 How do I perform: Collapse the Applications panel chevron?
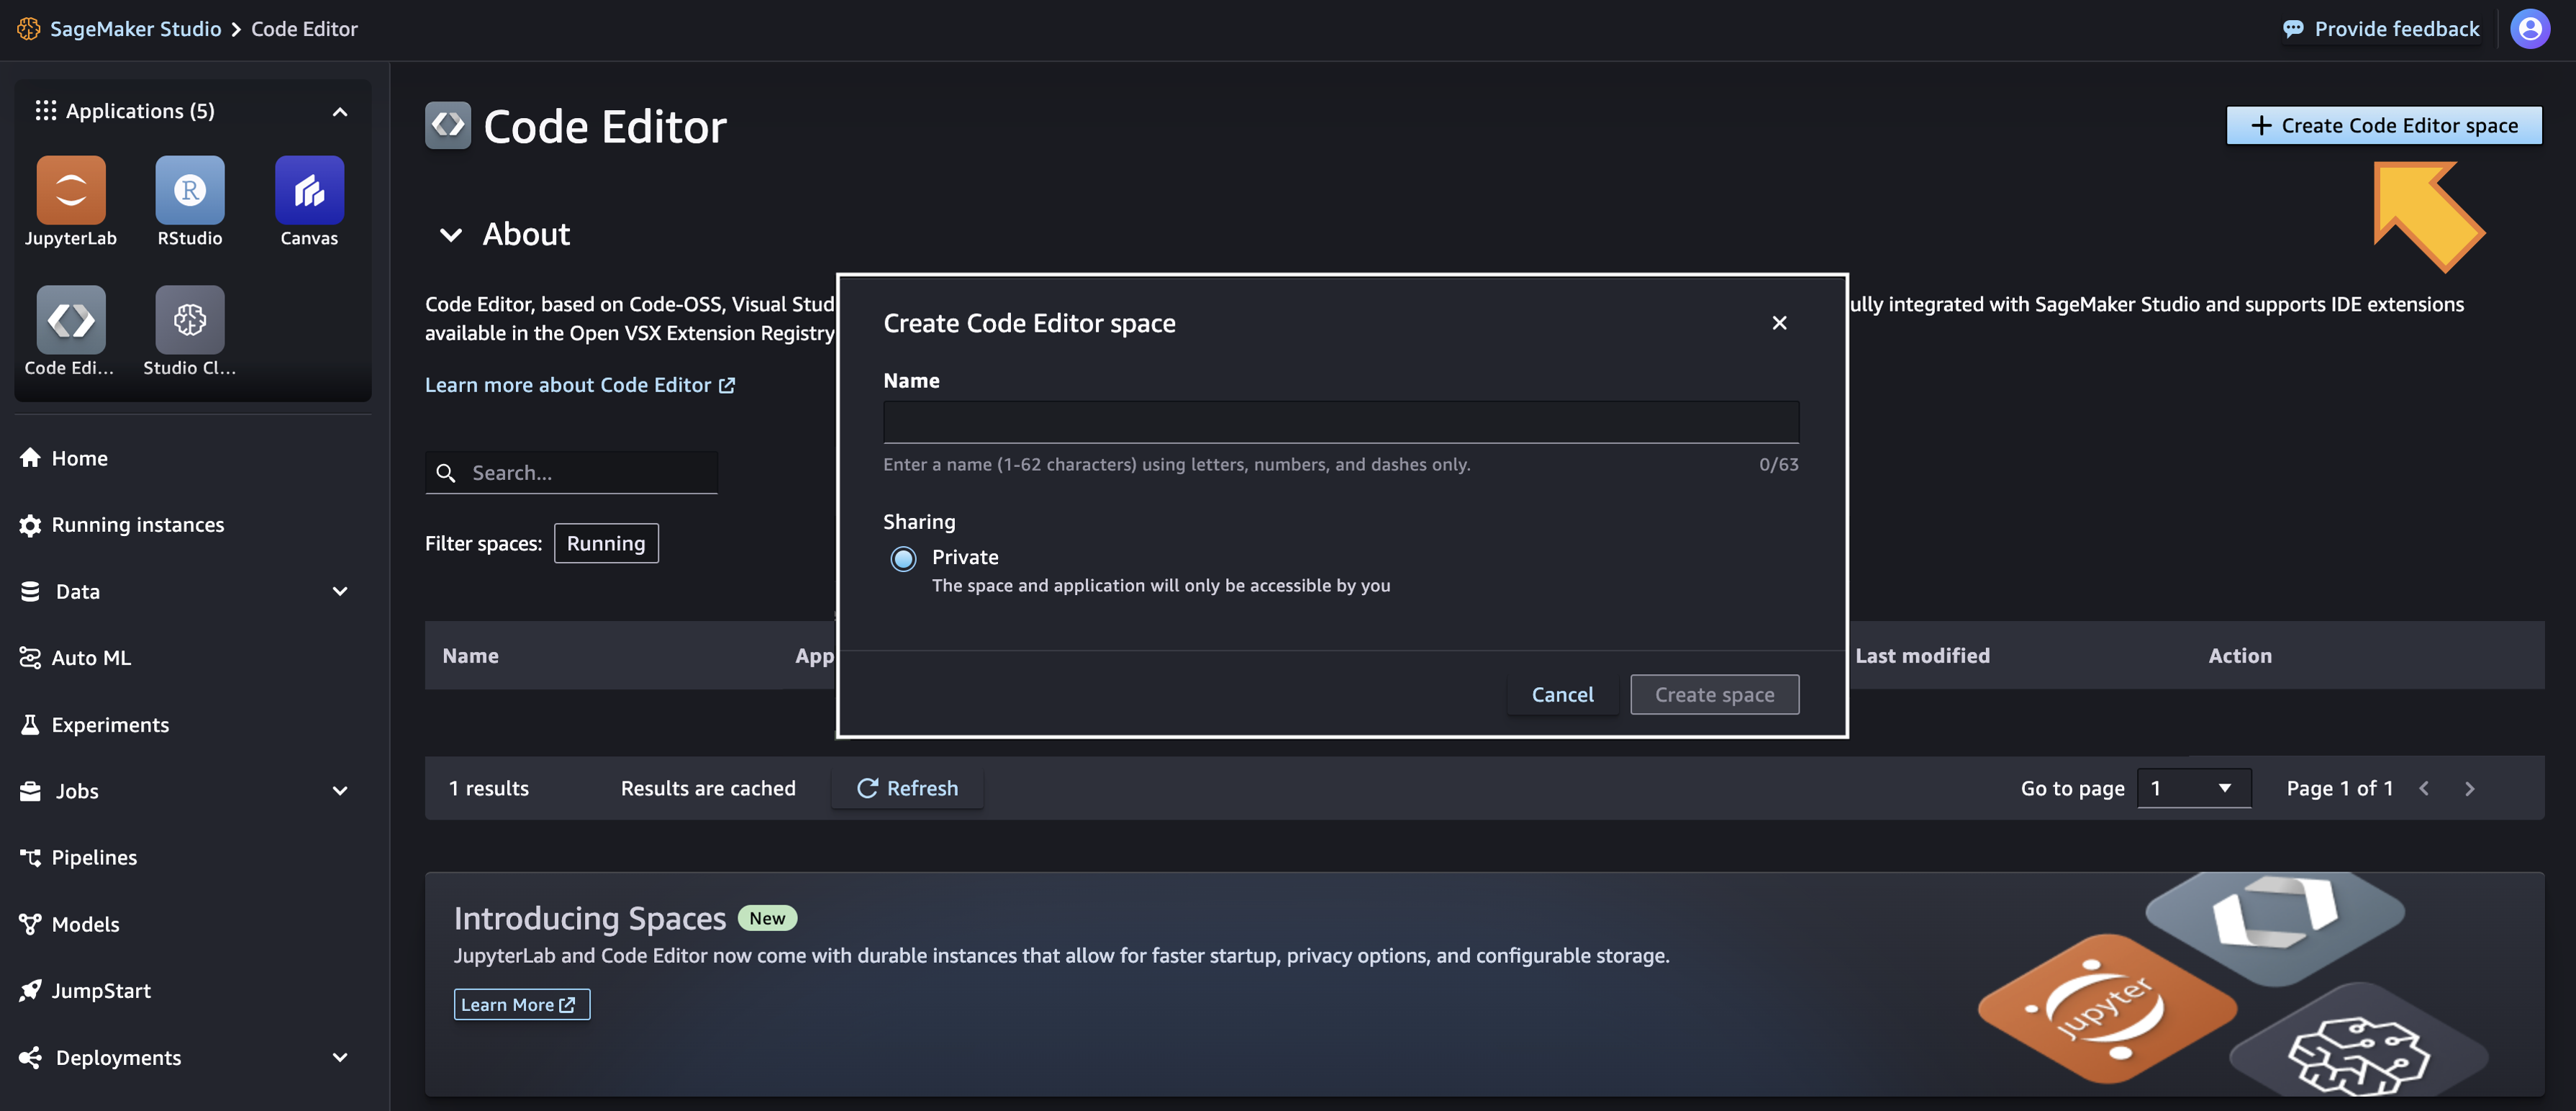click(x=340, y=111)
